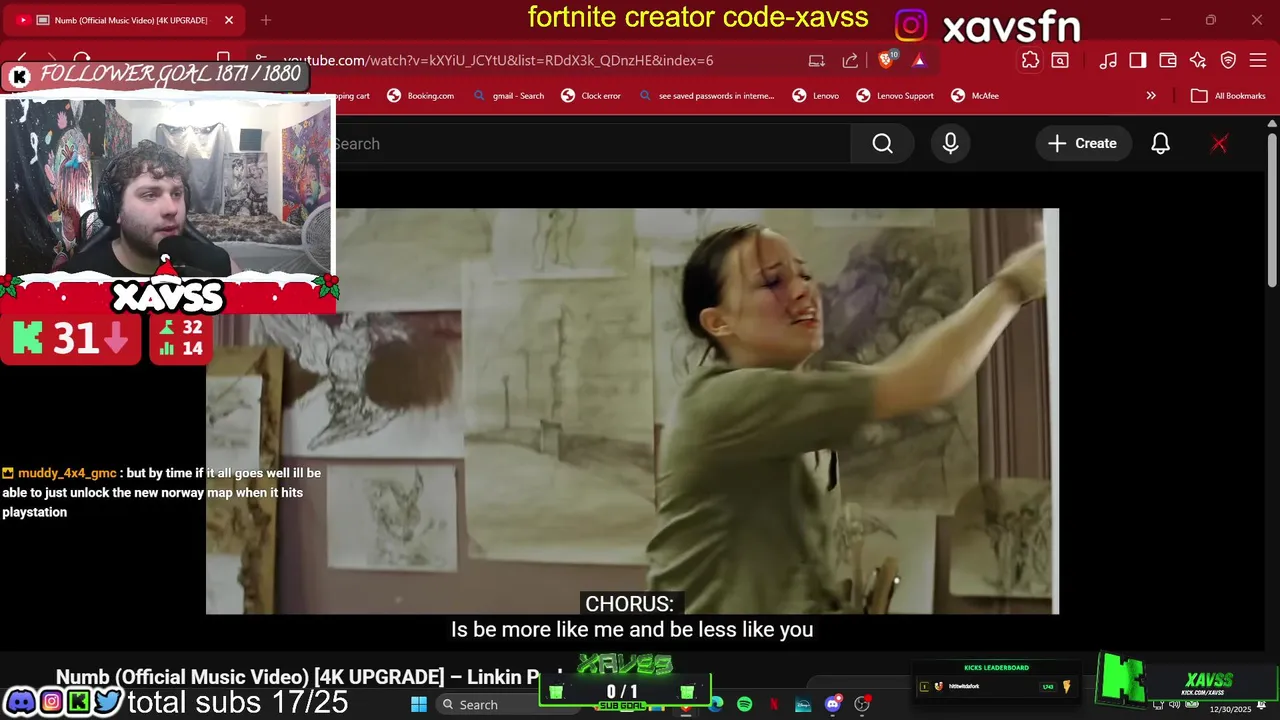Open the system tray volume icon

tap(1175, 705)
